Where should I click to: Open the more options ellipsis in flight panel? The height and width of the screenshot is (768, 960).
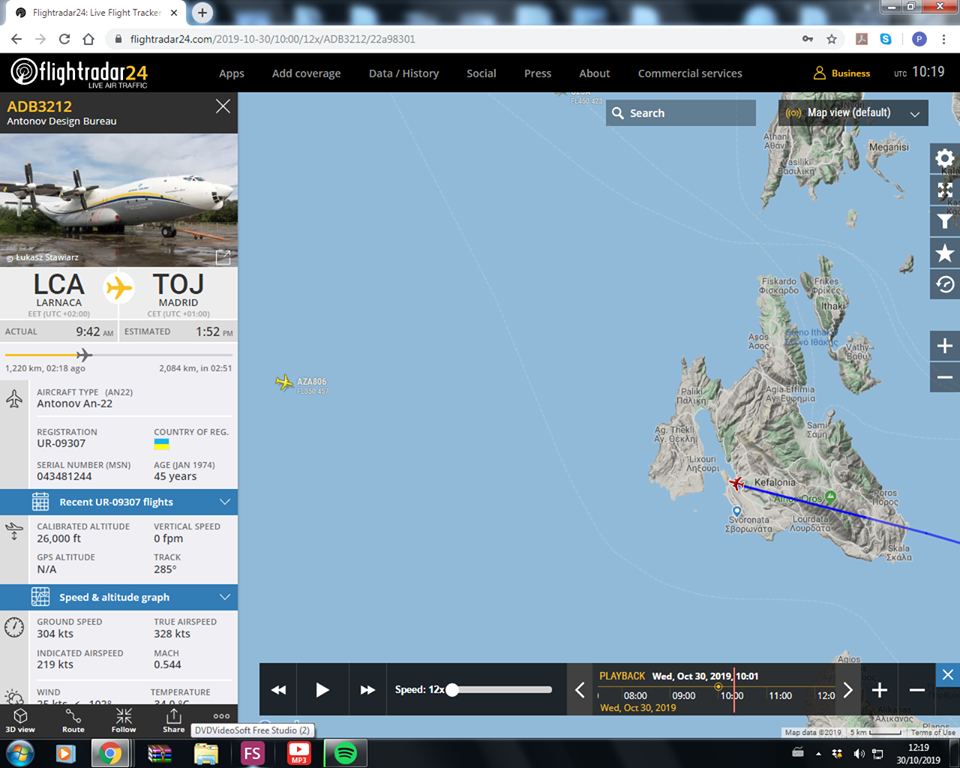(222, 716)
